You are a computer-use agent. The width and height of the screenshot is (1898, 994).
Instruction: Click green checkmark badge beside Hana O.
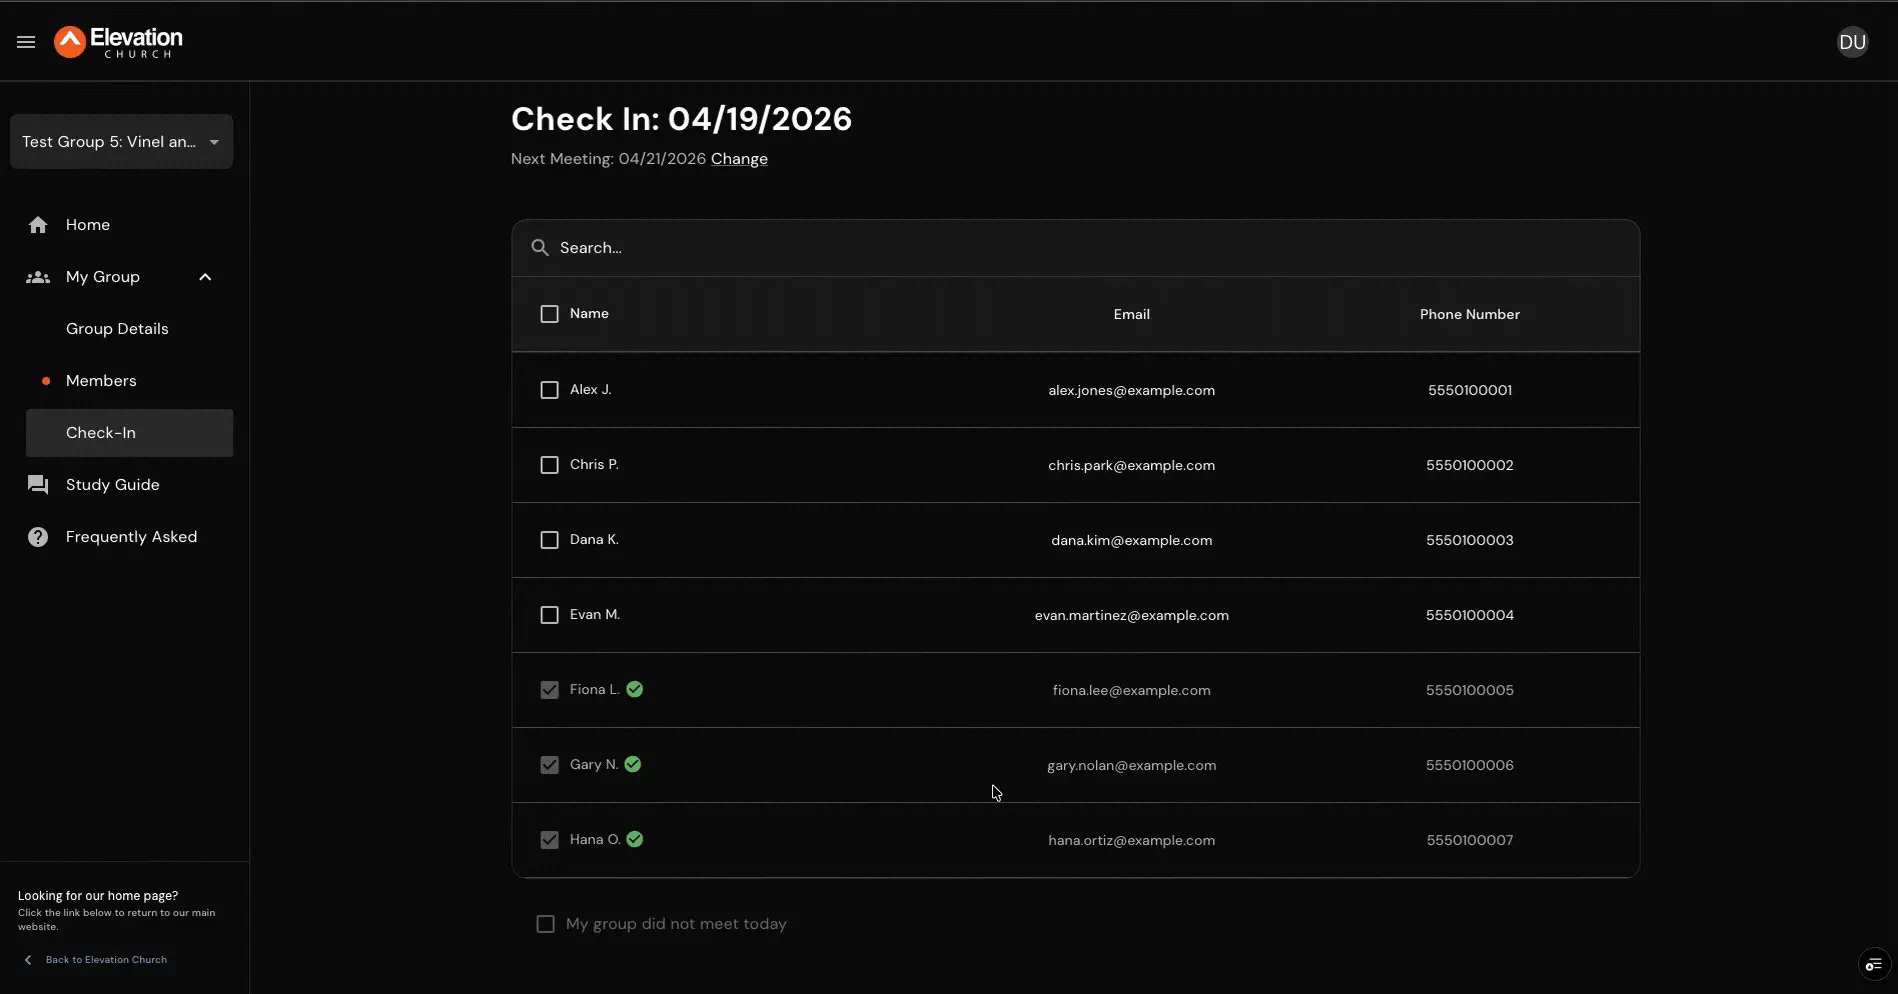(635, 839)
